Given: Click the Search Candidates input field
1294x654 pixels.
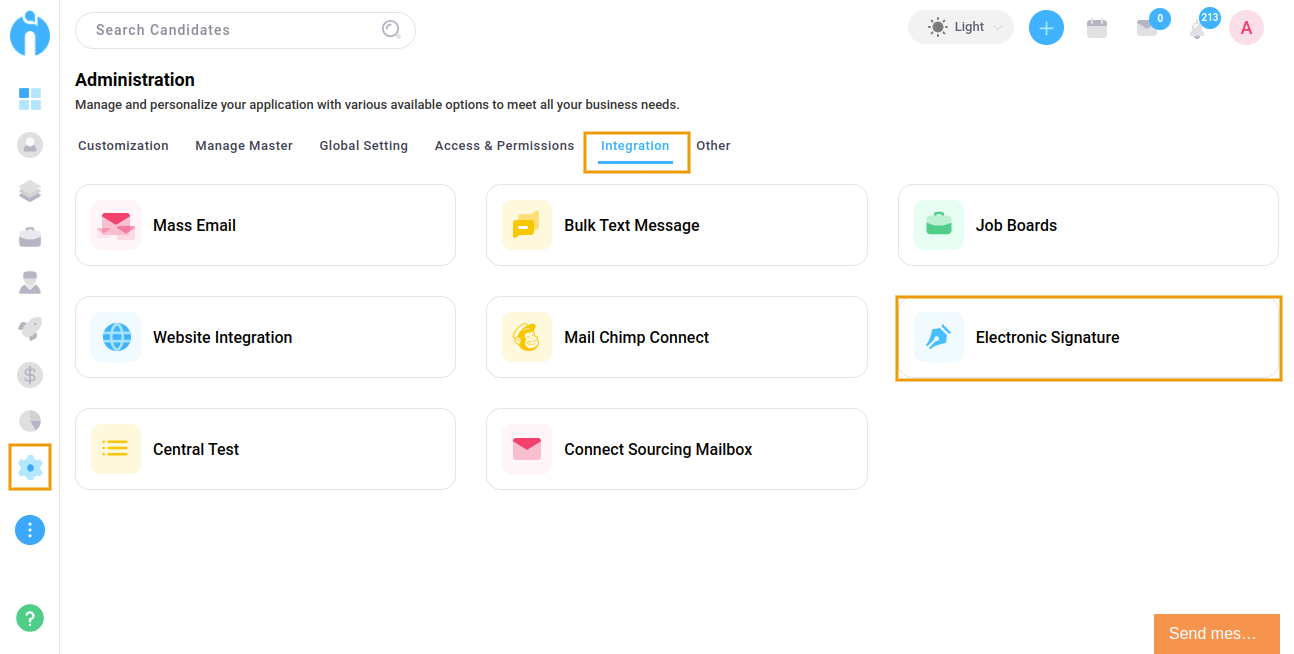Looking at the screenshot, I should [235, 30].
